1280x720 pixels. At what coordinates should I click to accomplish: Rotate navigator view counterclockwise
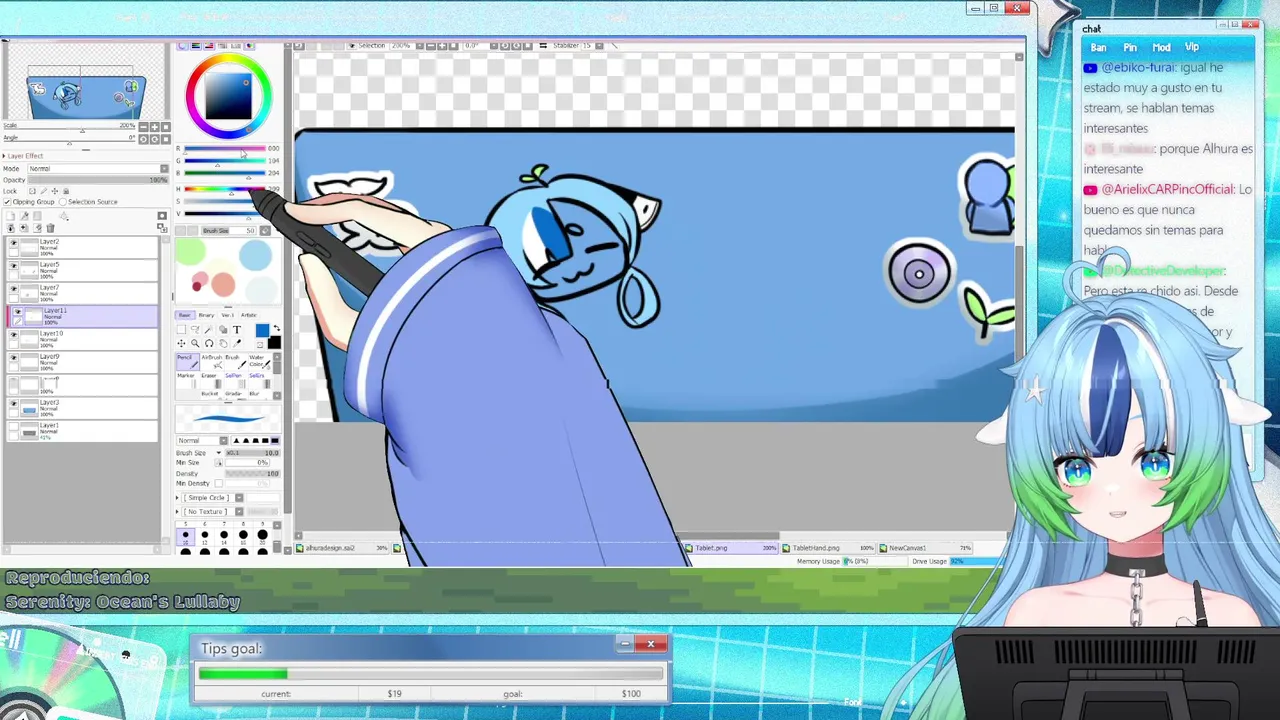[143, 139]
